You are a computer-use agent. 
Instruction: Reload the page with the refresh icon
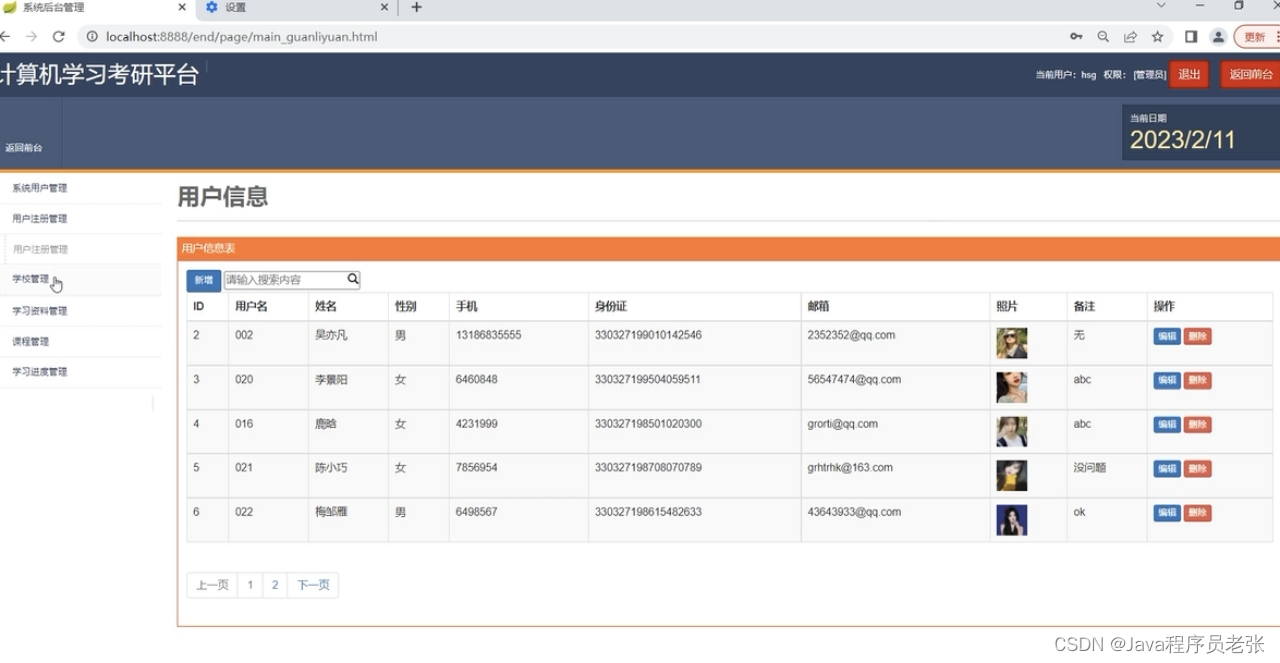[x=59, y=36]
